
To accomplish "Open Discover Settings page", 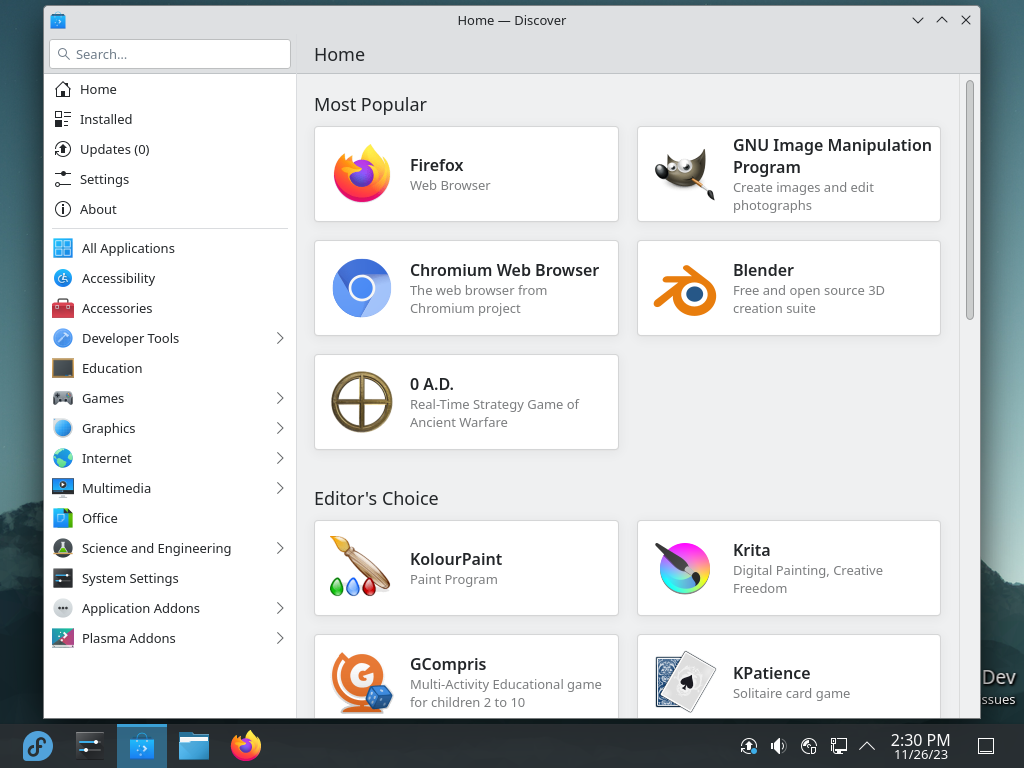I will click(170, 180).
